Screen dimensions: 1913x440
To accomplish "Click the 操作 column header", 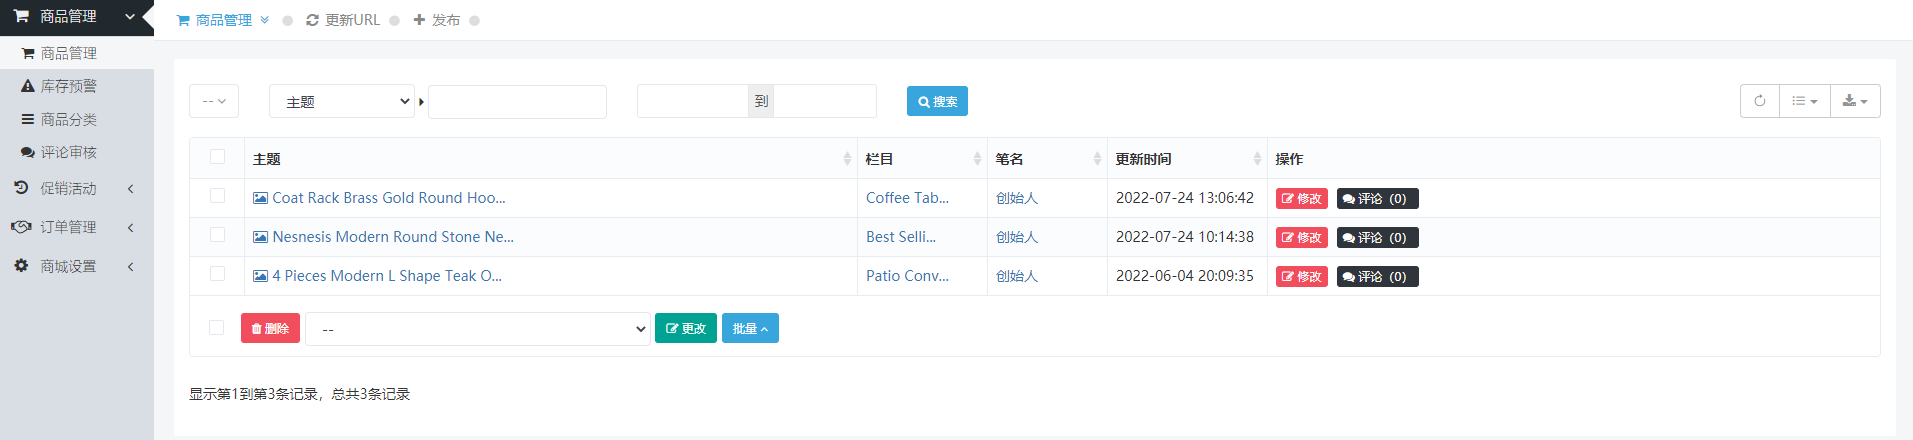I will [1289, 159].
